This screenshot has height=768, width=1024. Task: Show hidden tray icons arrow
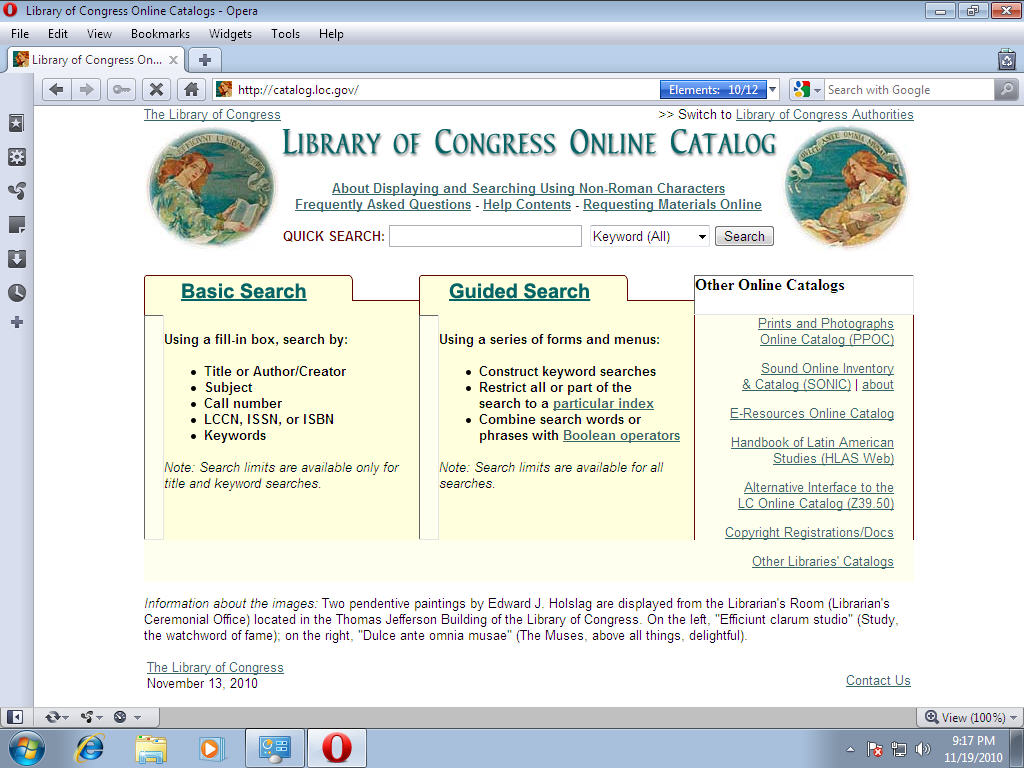tap(850, 749)
